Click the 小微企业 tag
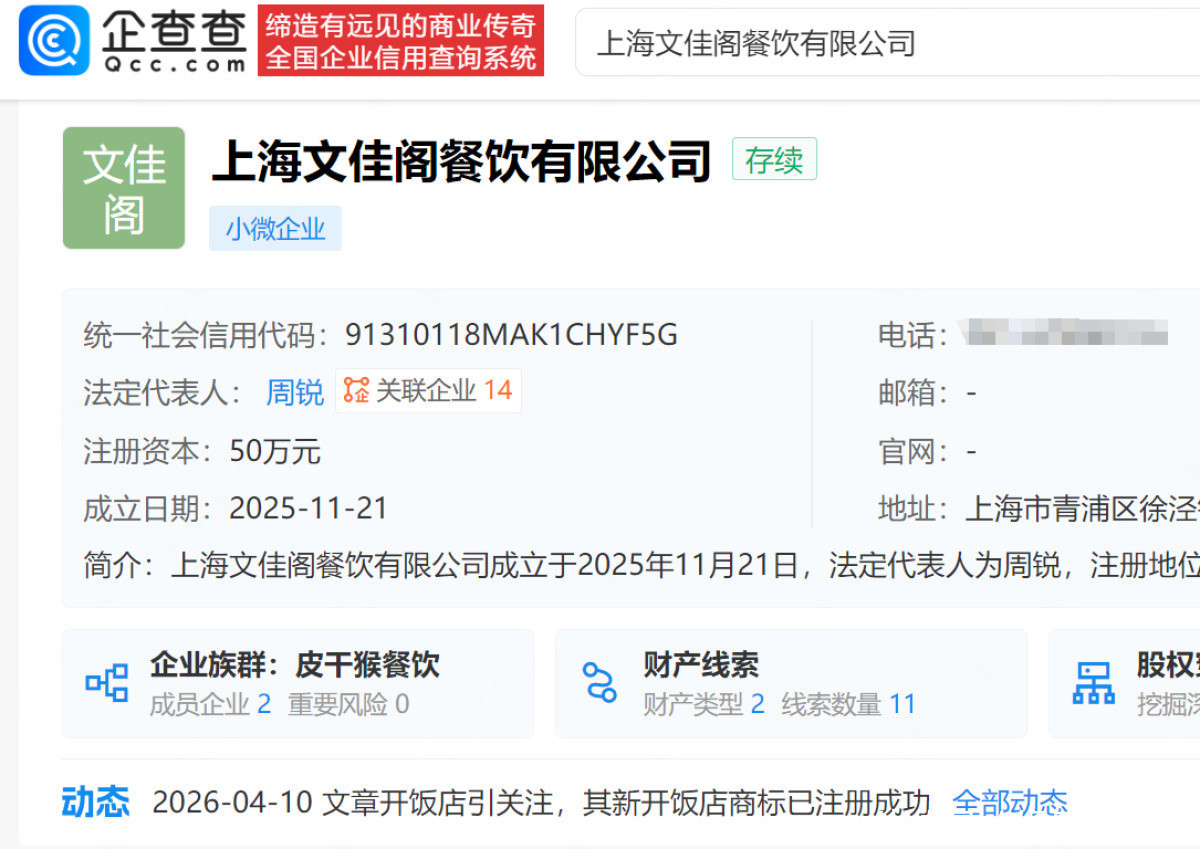 point(275,229)
